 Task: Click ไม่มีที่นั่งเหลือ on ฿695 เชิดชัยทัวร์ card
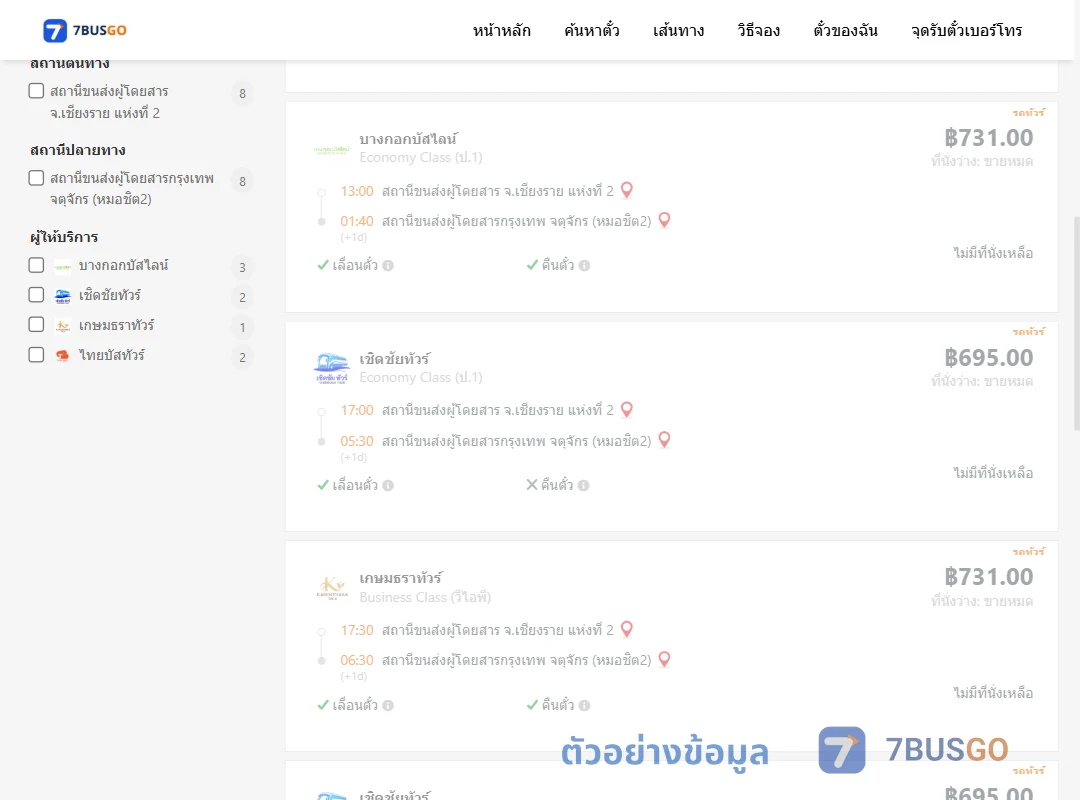pyautogui.click(x=993, y=473)
